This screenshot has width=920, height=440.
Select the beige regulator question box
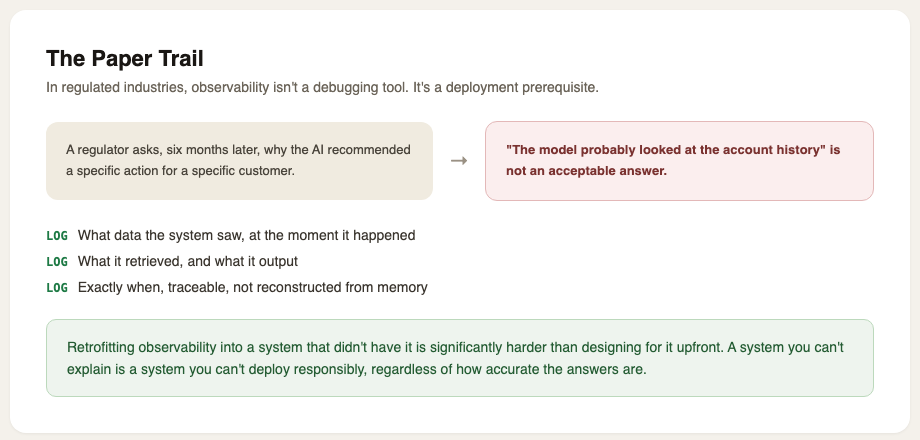239,161
